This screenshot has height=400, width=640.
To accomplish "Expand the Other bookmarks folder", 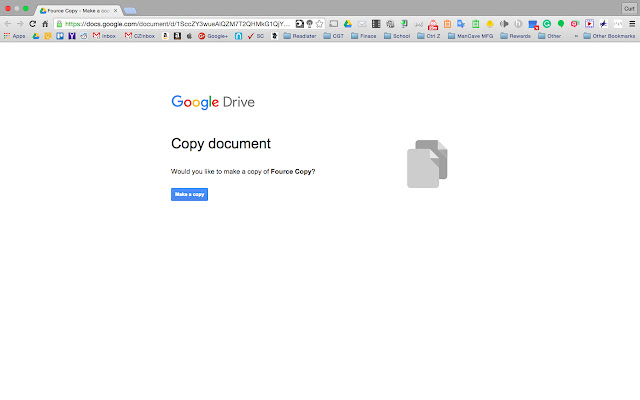I will point(550,36).
